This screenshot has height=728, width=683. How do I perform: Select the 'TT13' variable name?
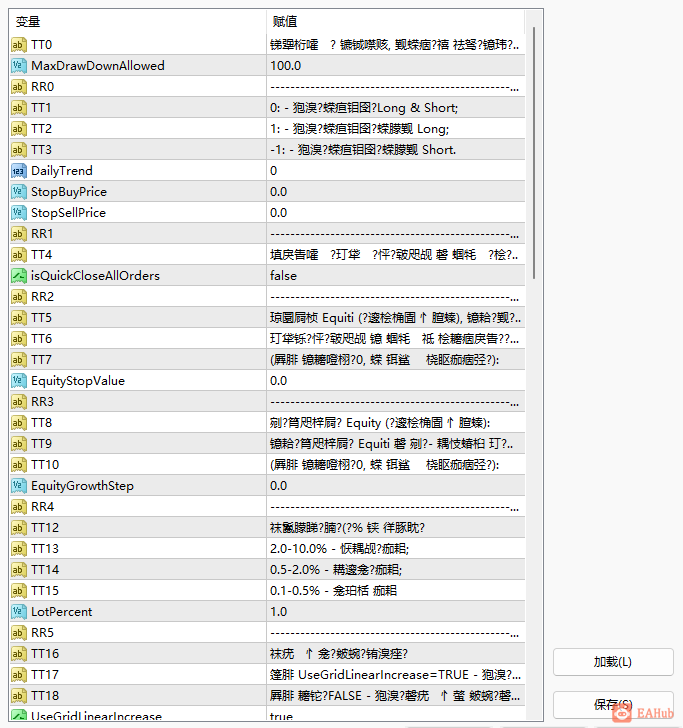(45, 549)
